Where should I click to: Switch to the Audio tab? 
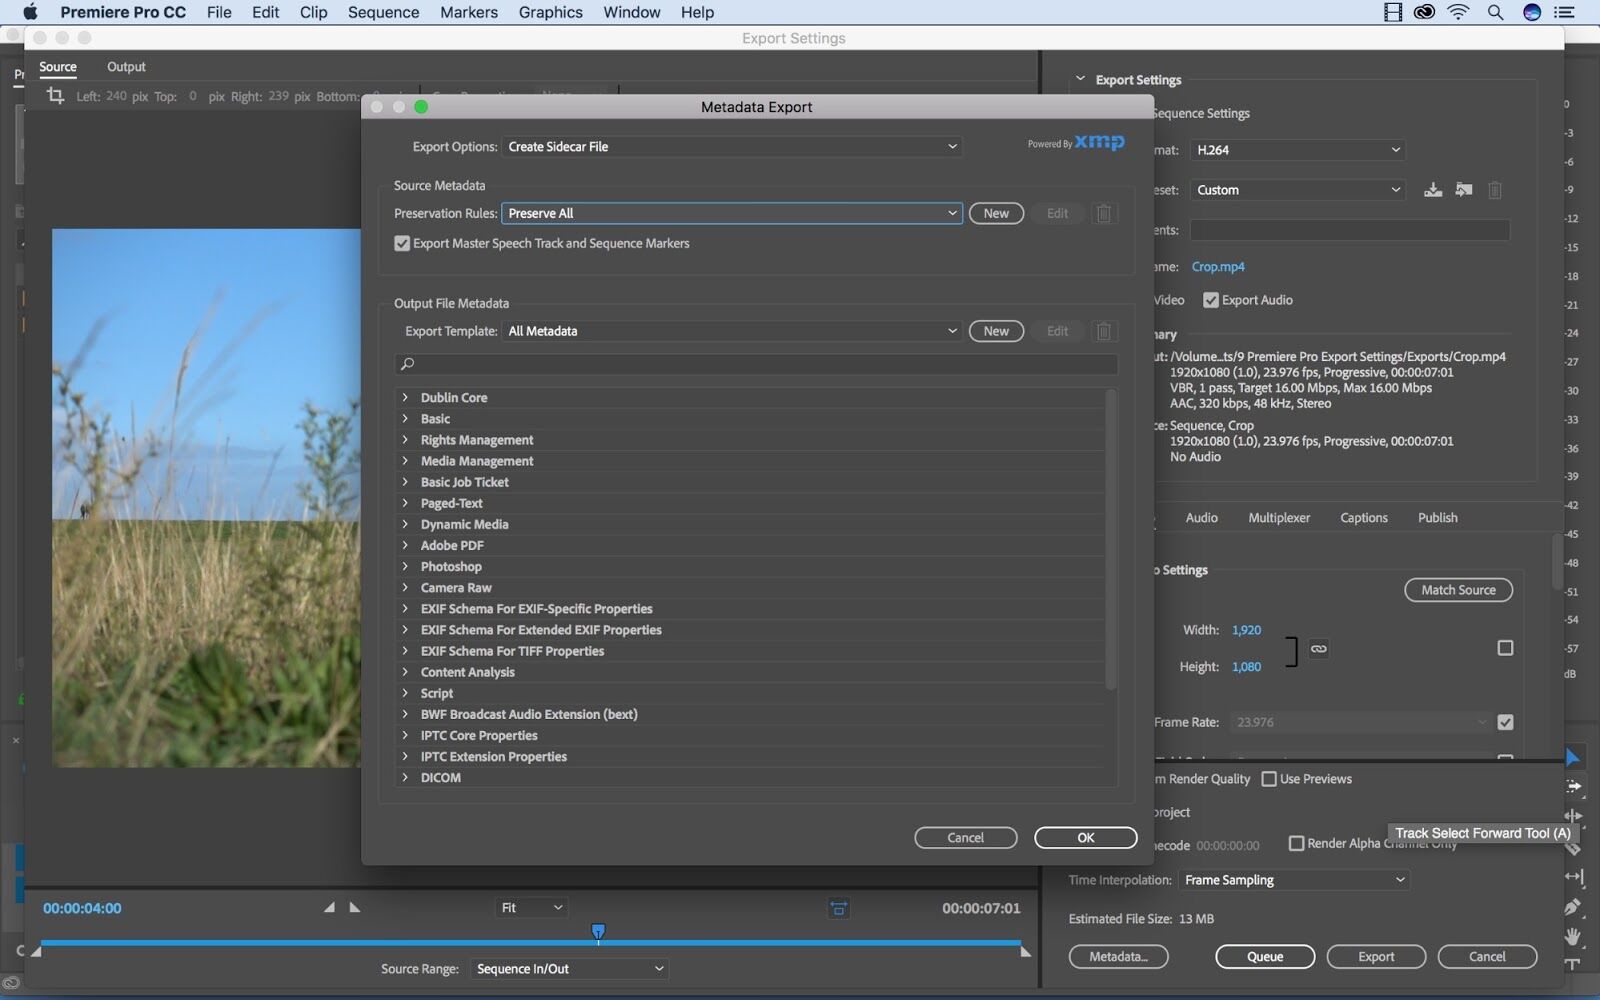click(1201, 518)
